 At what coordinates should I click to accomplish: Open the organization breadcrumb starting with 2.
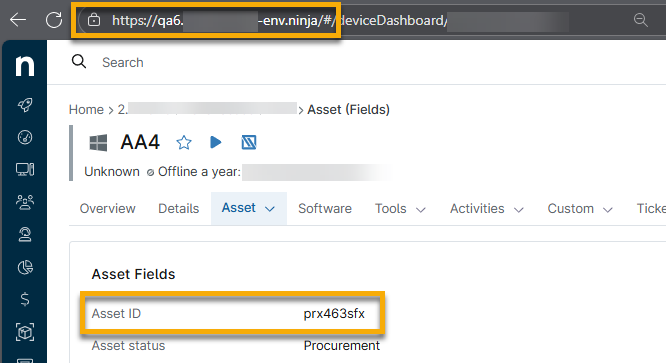207,109
